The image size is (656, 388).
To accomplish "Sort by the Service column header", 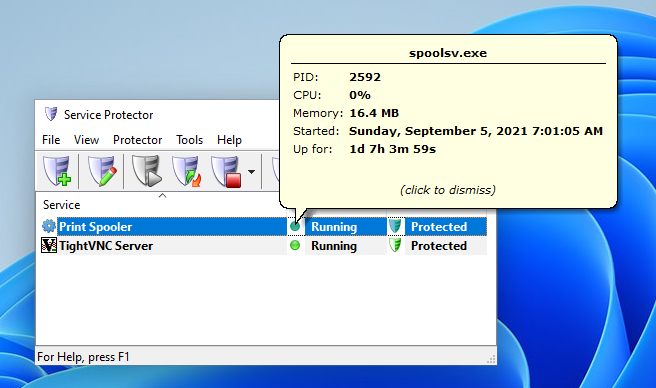I will click(x=62, y=205).
